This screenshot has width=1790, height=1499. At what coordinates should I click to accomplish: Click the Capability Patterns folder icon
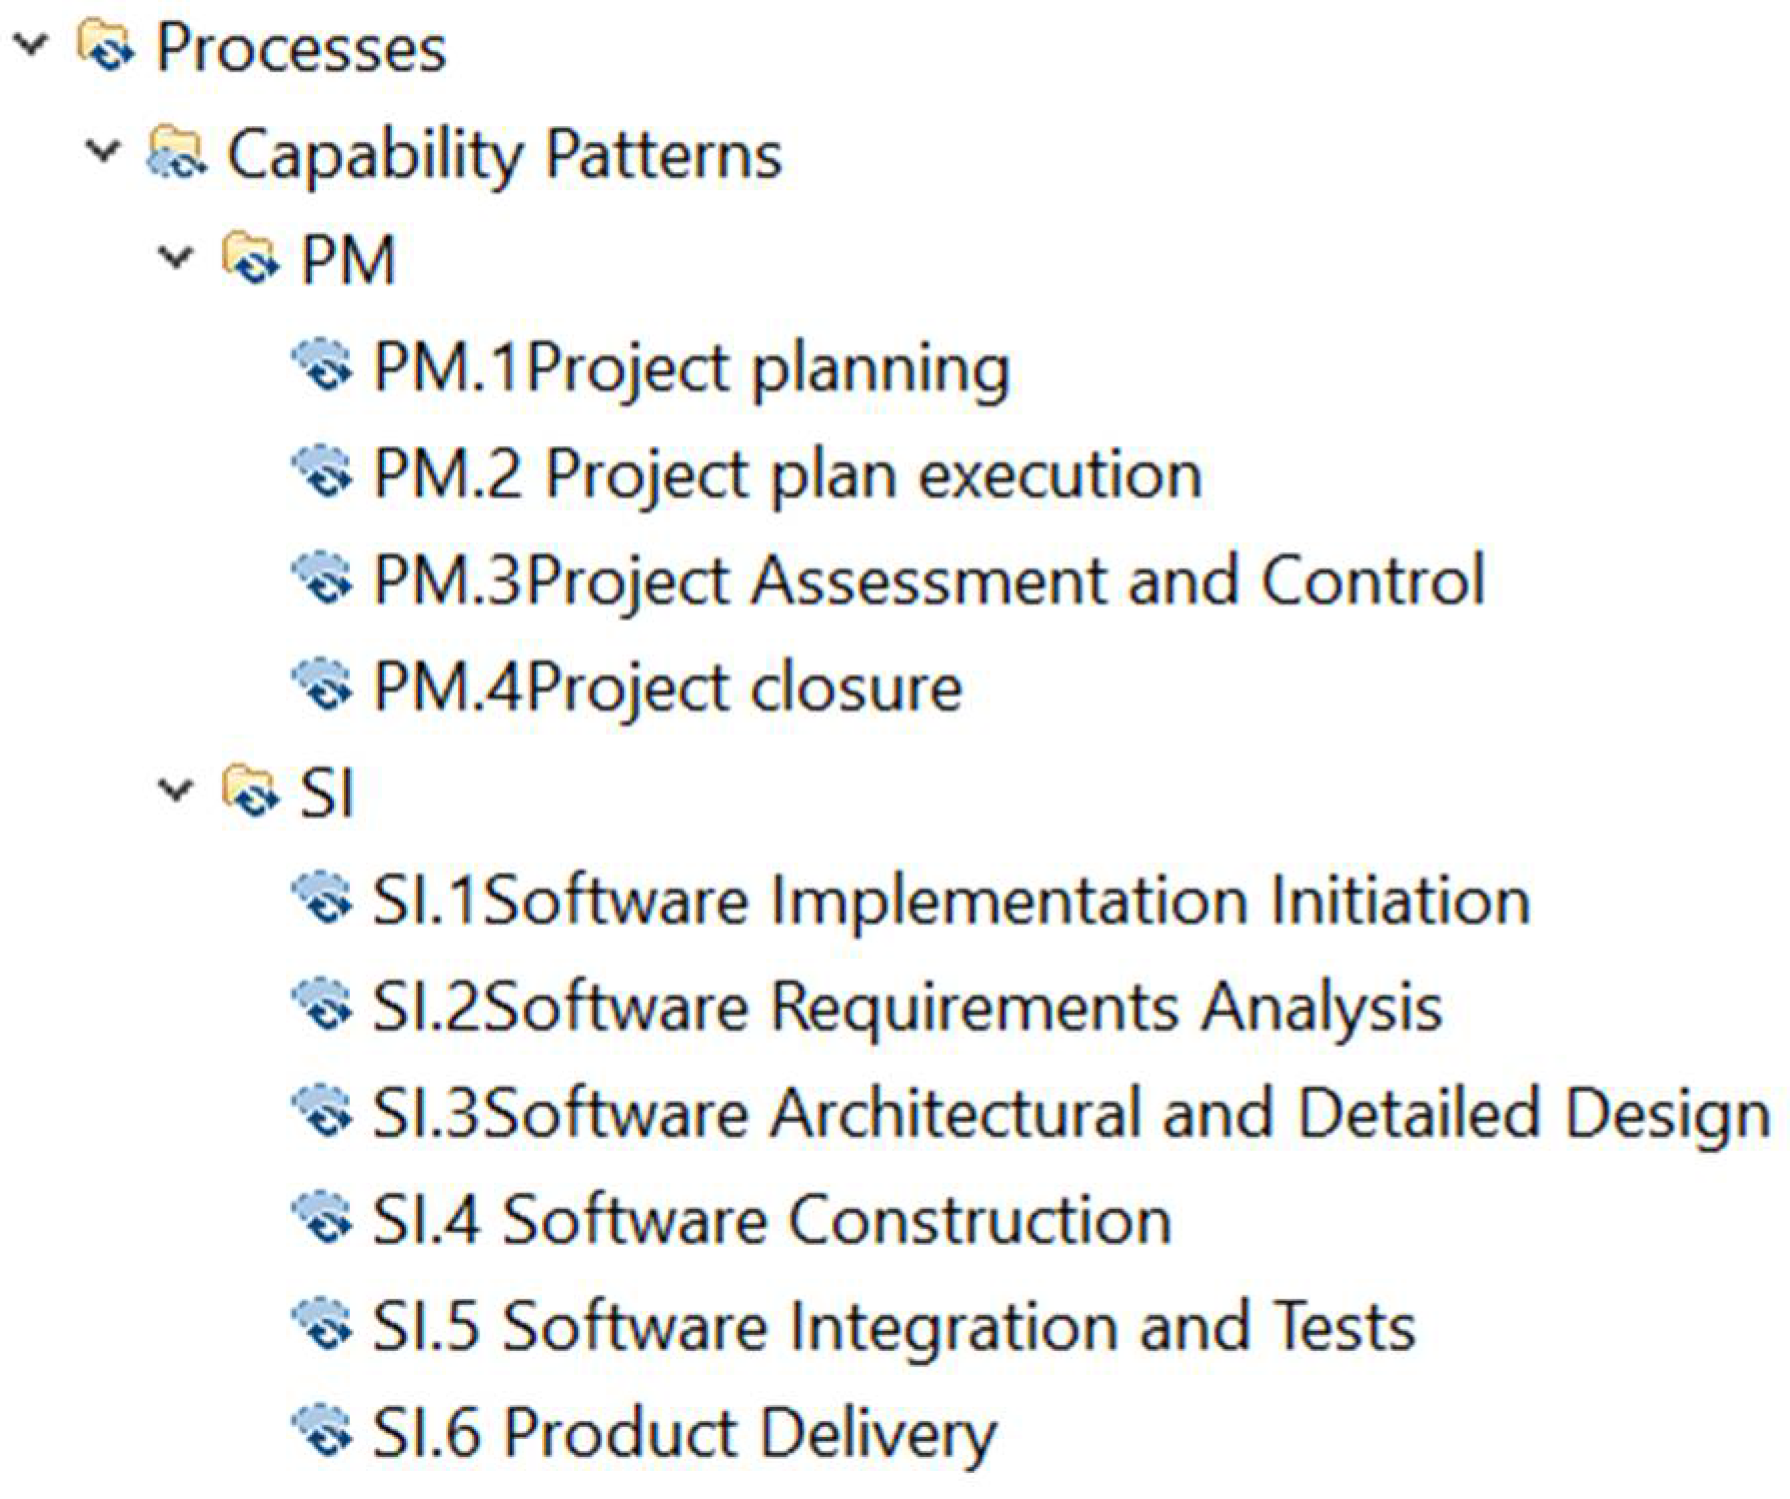coord(176,154)
